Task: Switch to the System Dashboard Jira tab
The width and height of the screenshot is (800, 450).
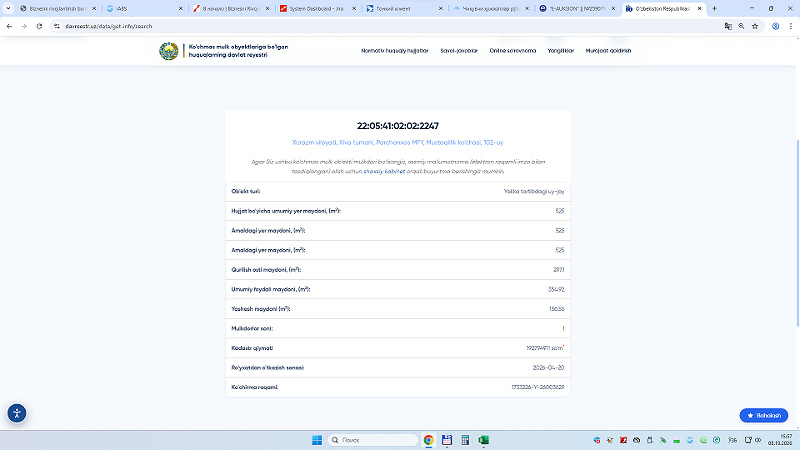Action: point(317,8)
